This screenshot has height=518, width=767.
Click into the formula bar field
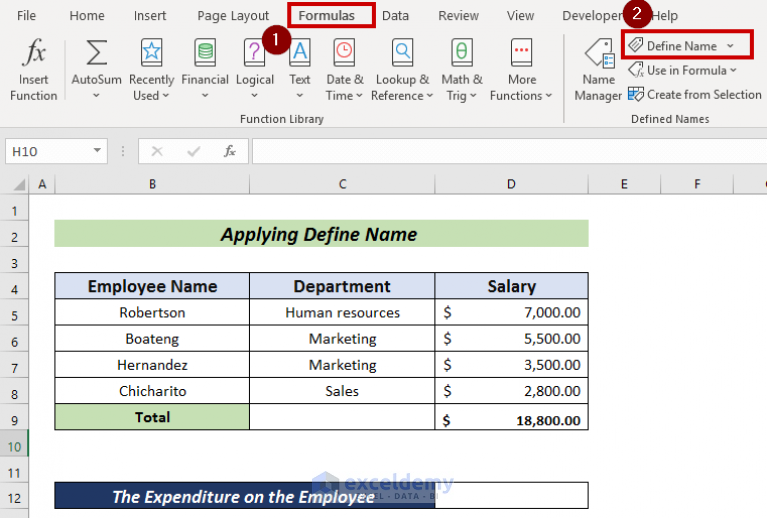pyautogui.click(x=509, y=151)
